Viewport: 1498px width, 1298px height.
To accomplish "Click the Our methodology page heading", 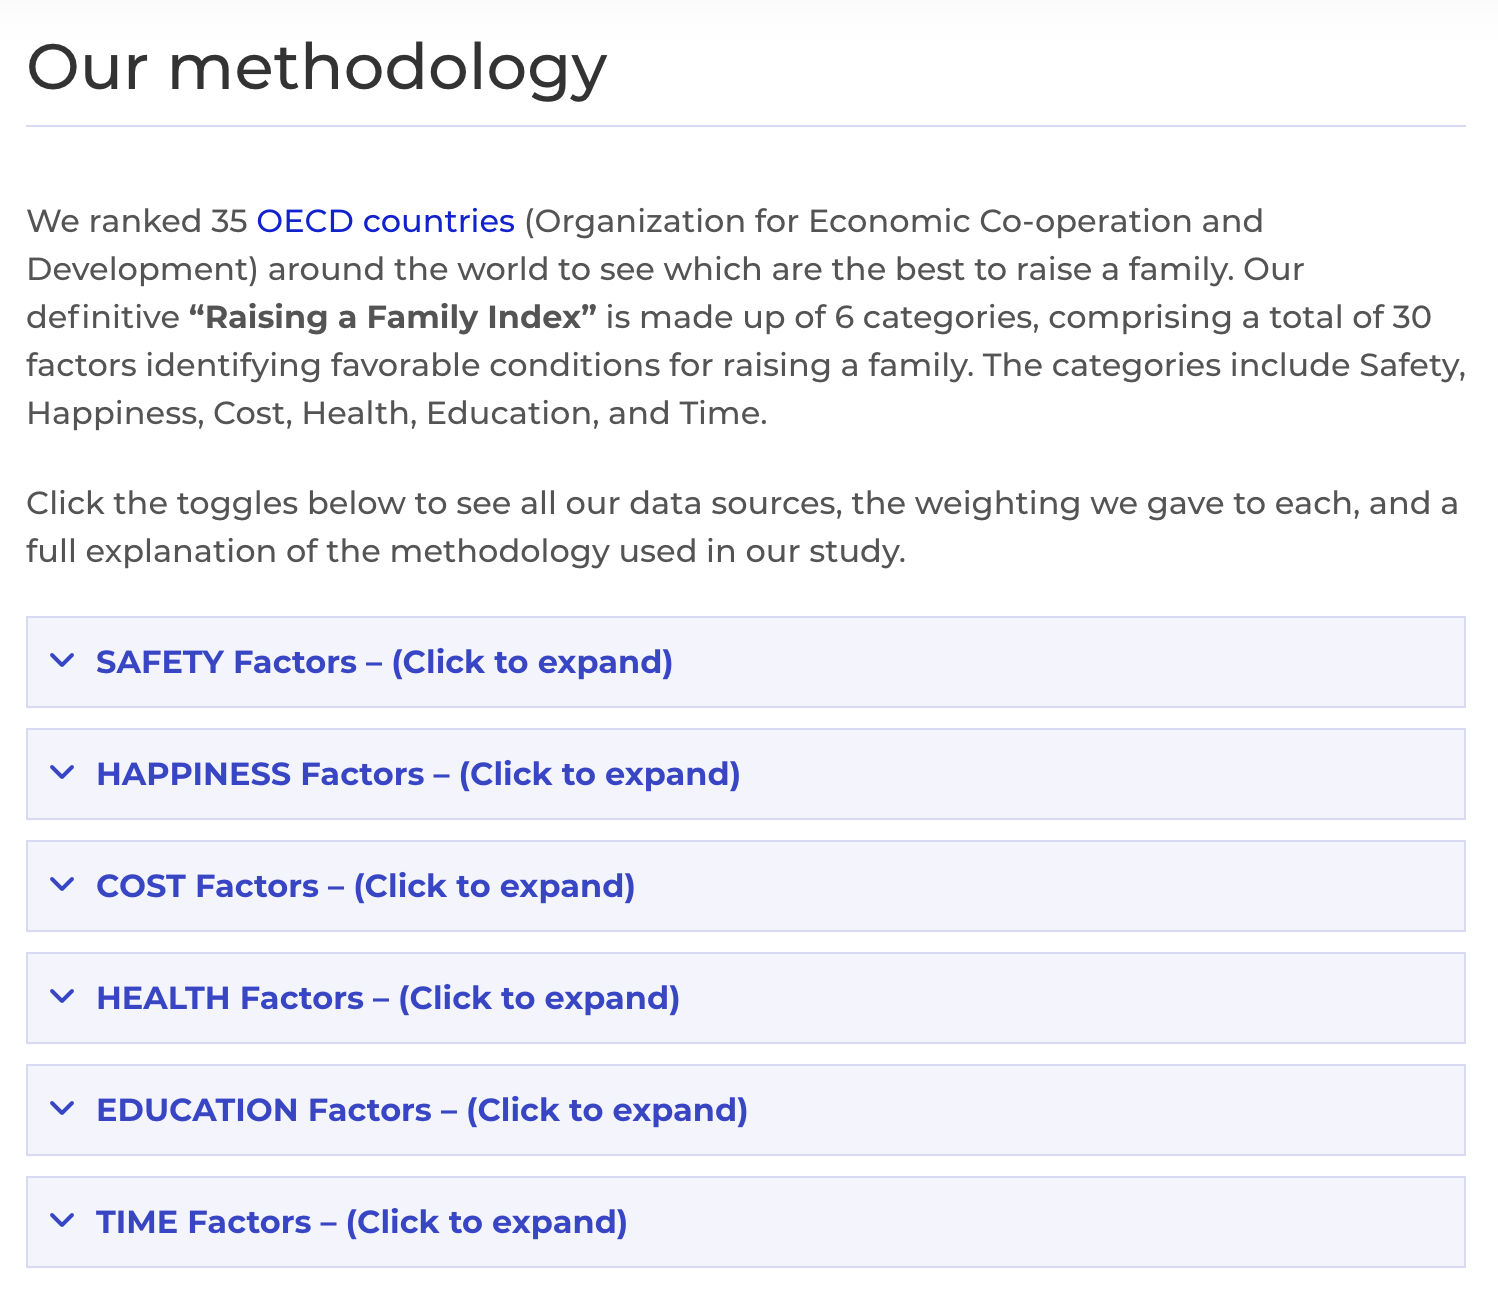I will tap(317, 66).
